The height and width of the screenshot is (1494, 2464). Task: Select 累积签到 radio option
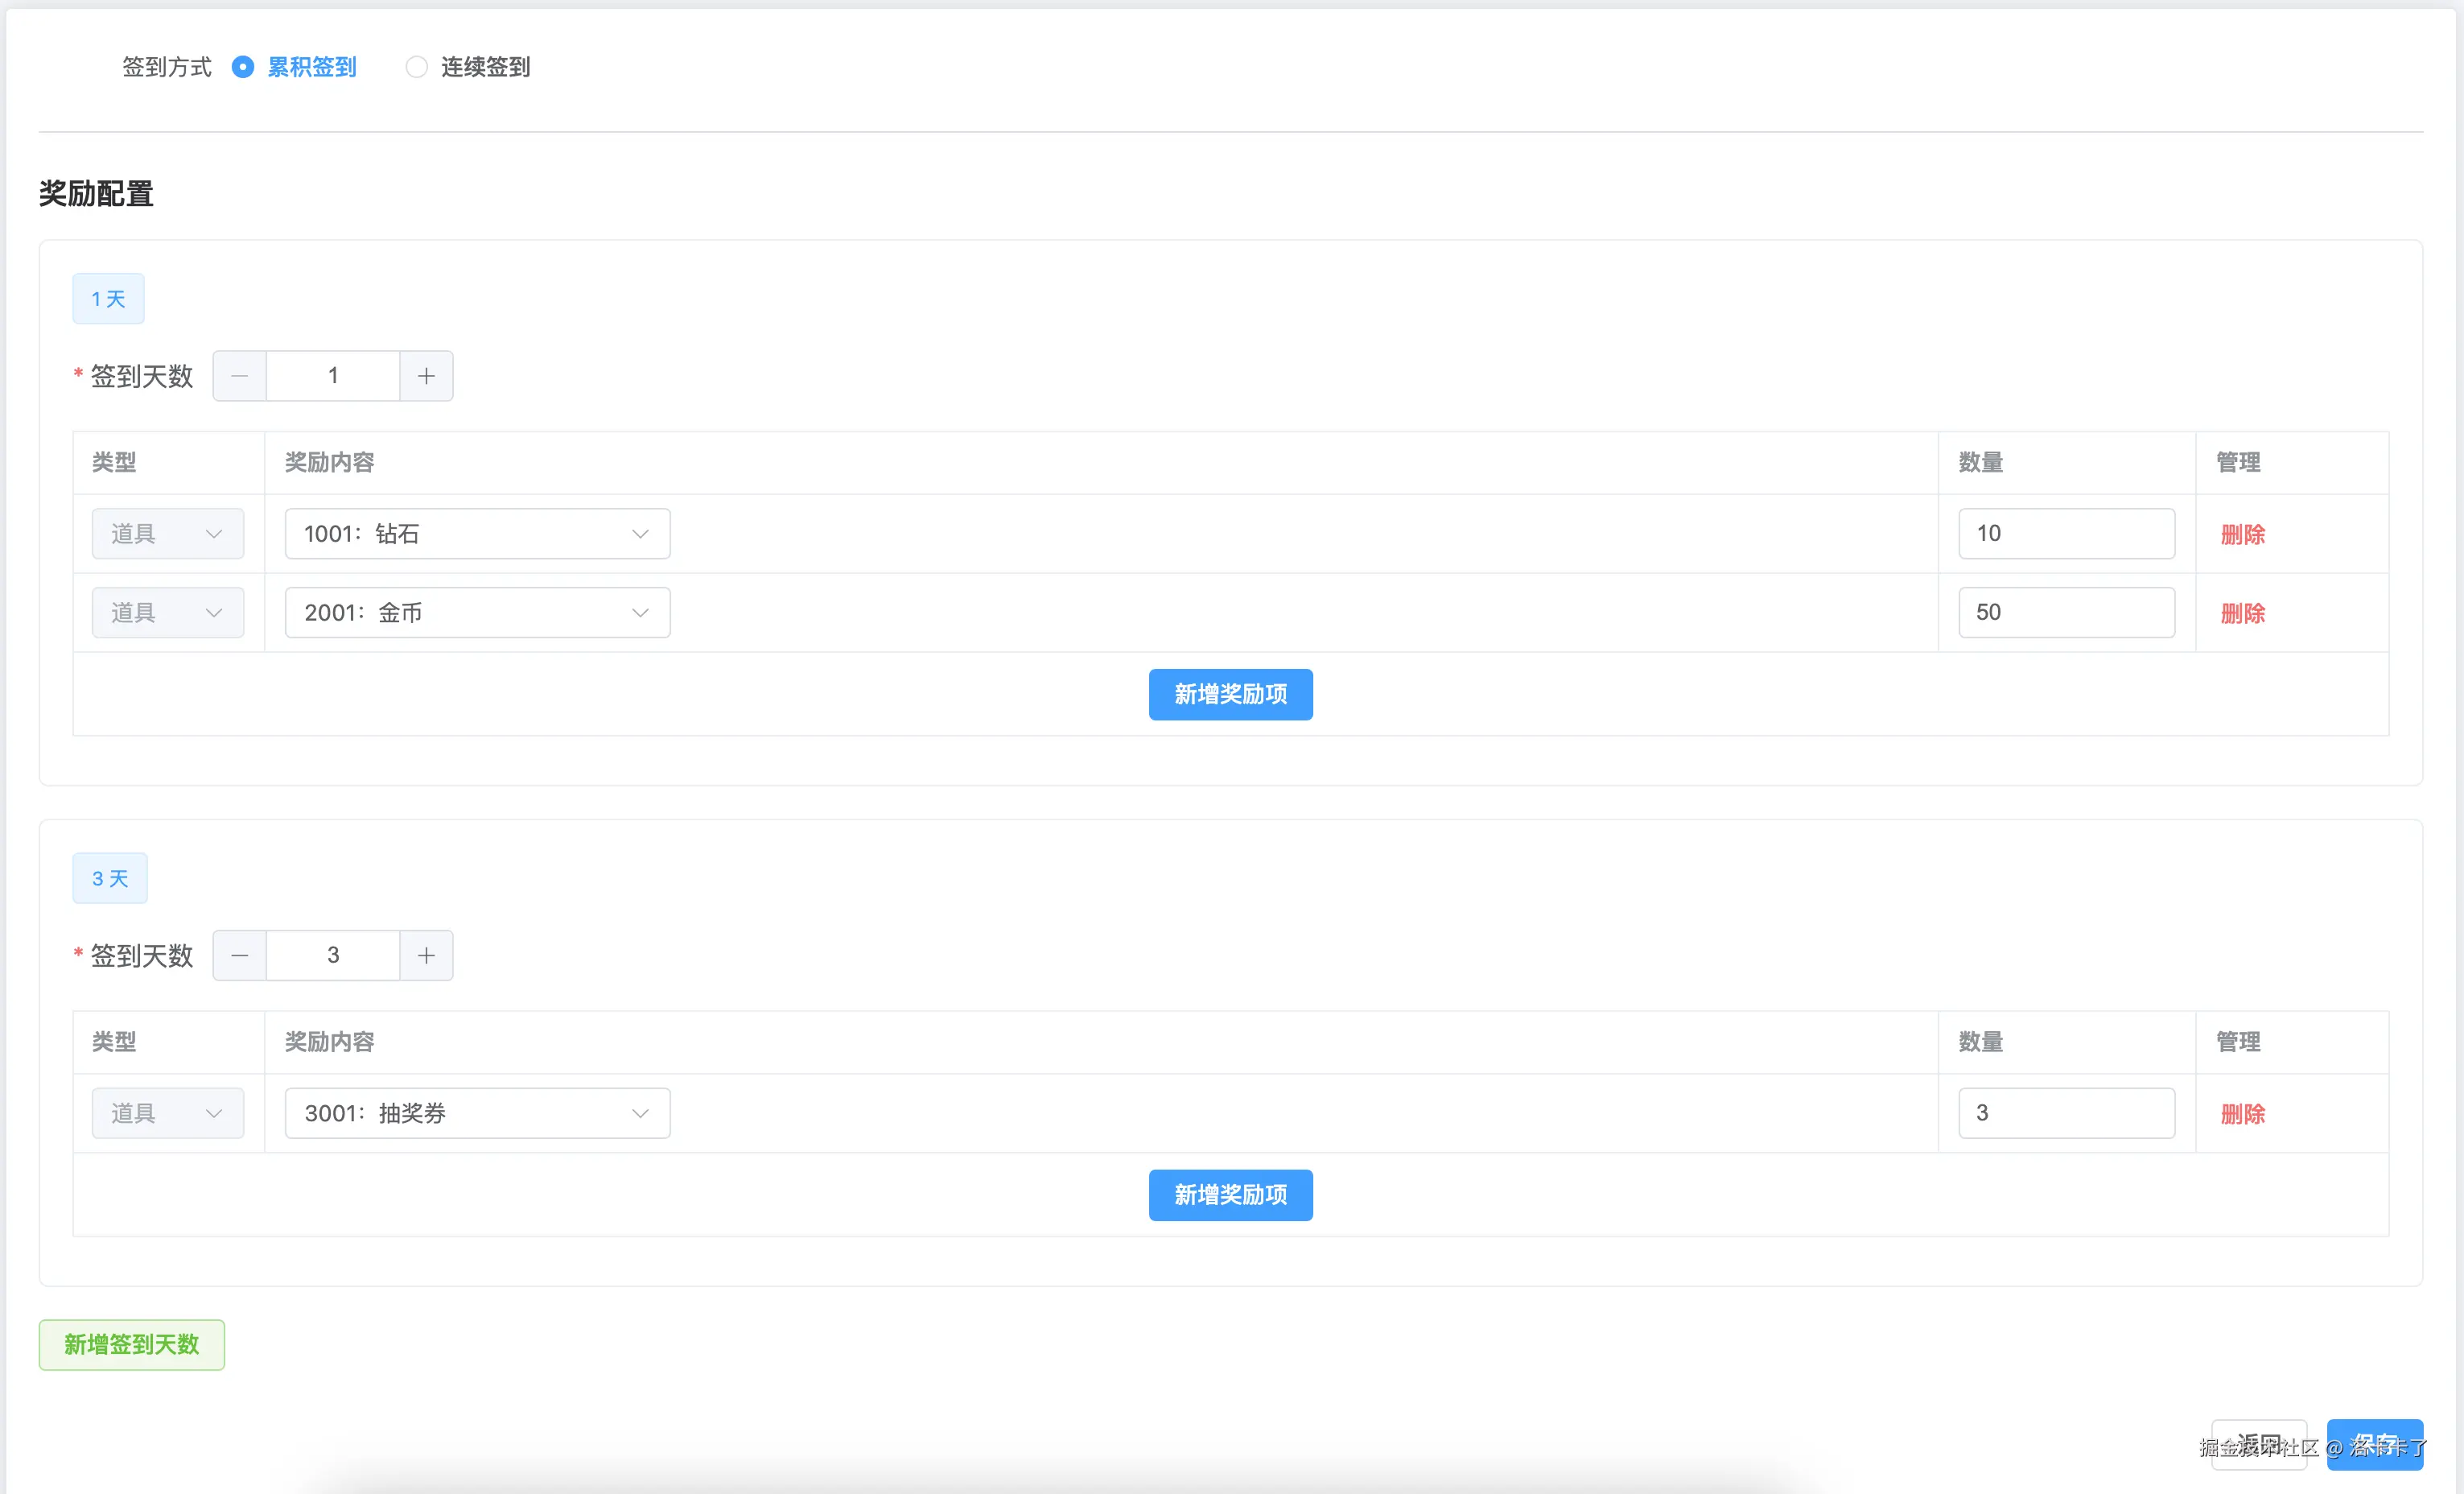(x=243, y=67)
